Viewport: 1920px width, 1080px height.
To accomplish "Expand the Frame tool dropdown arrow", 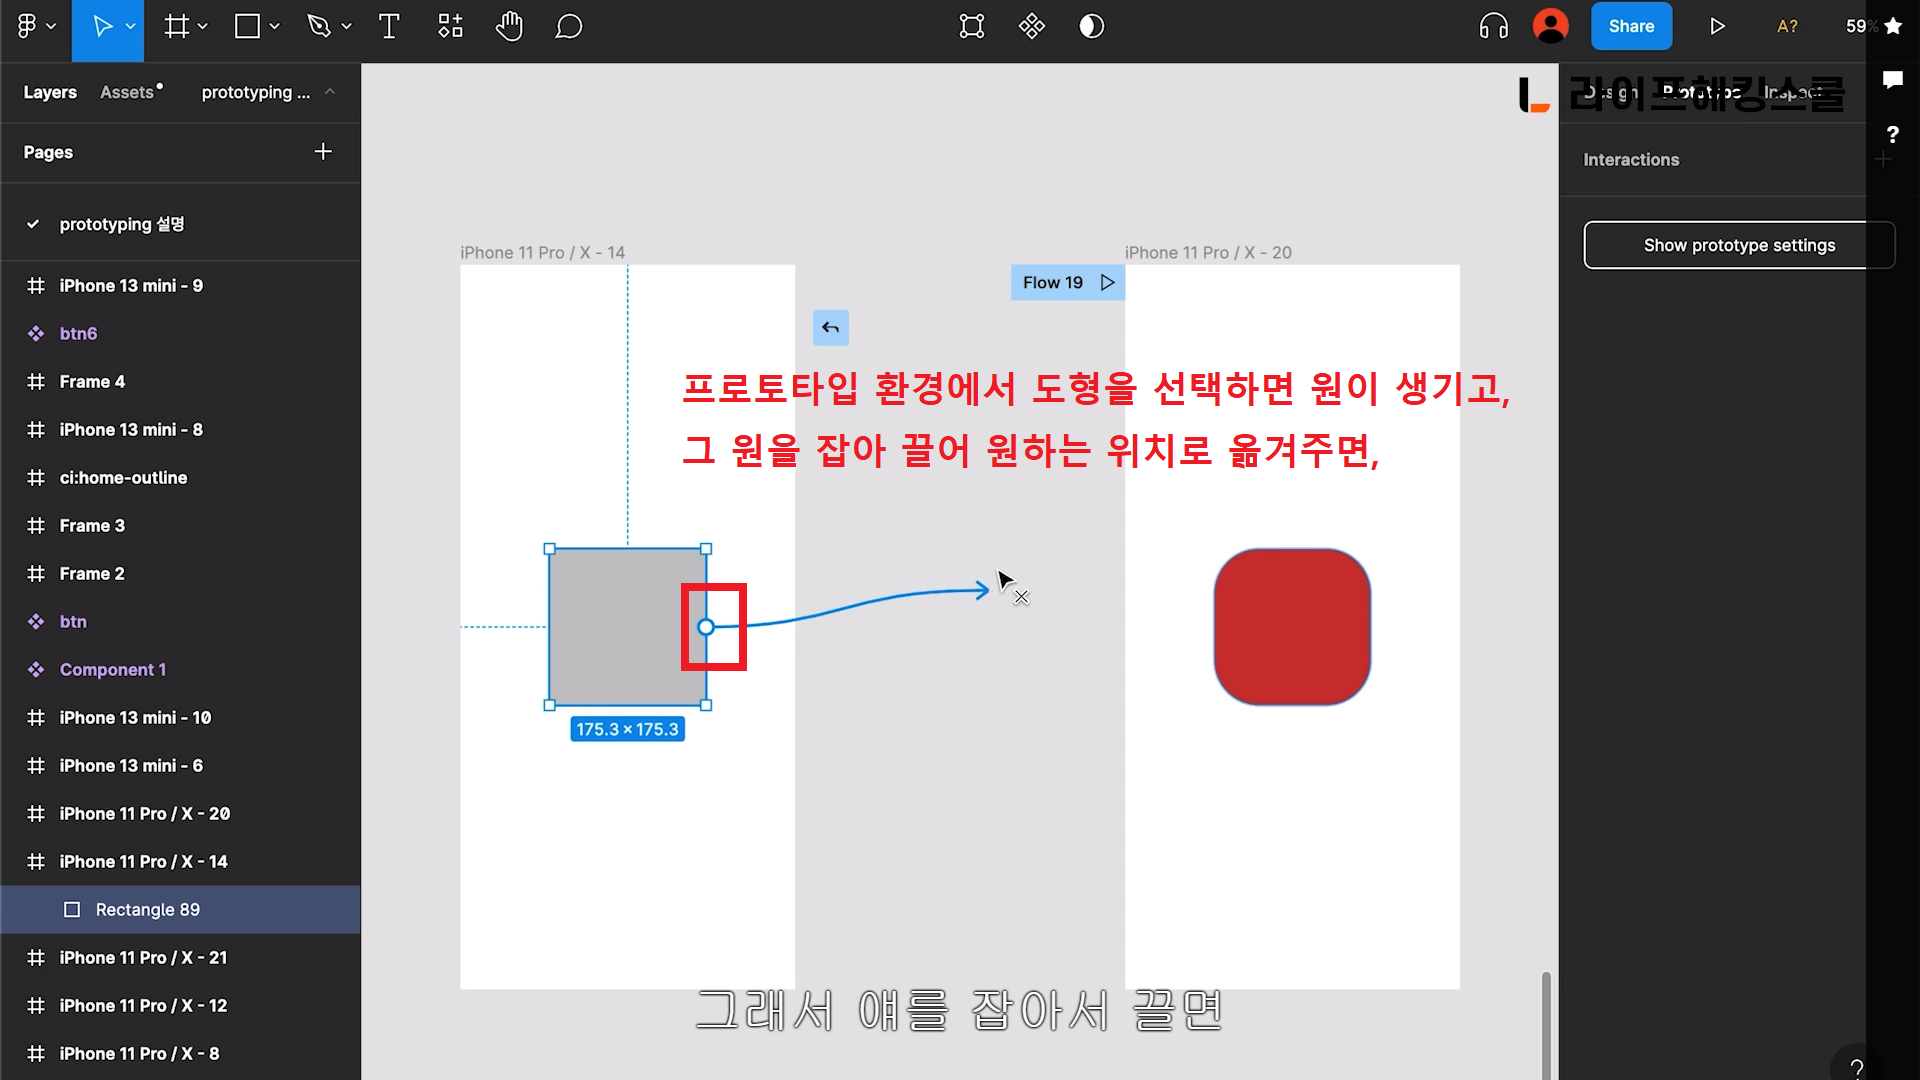I will (203, 27).
